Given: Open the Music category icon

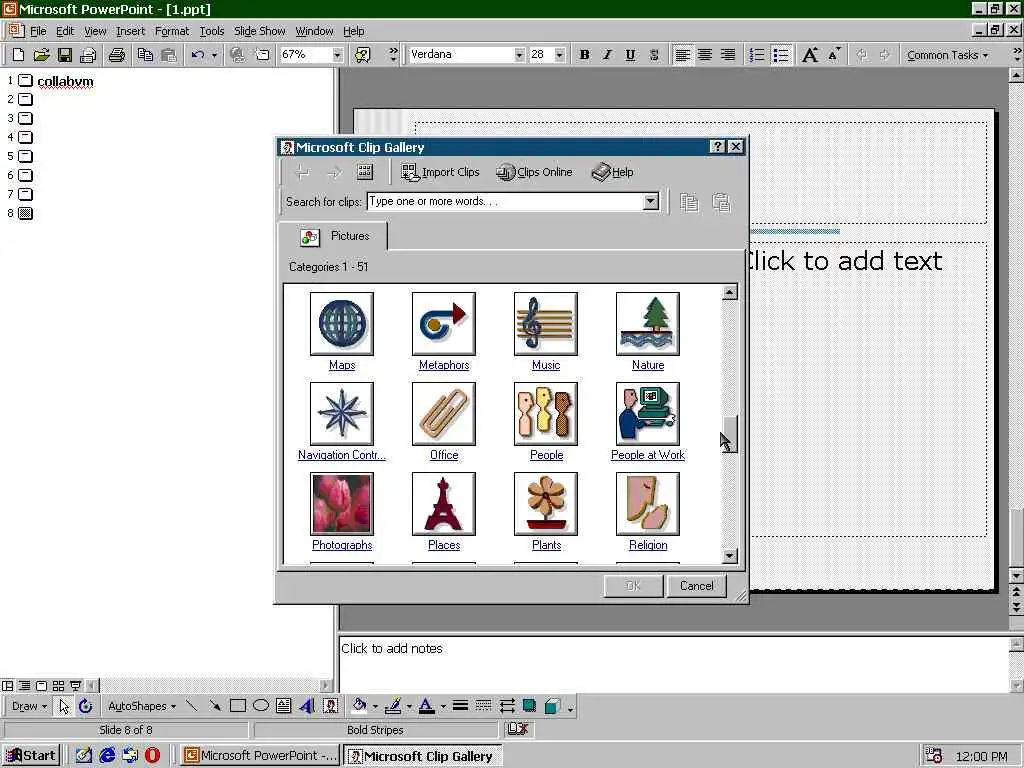Looking at the screenshot, I should tap(546, 324).
